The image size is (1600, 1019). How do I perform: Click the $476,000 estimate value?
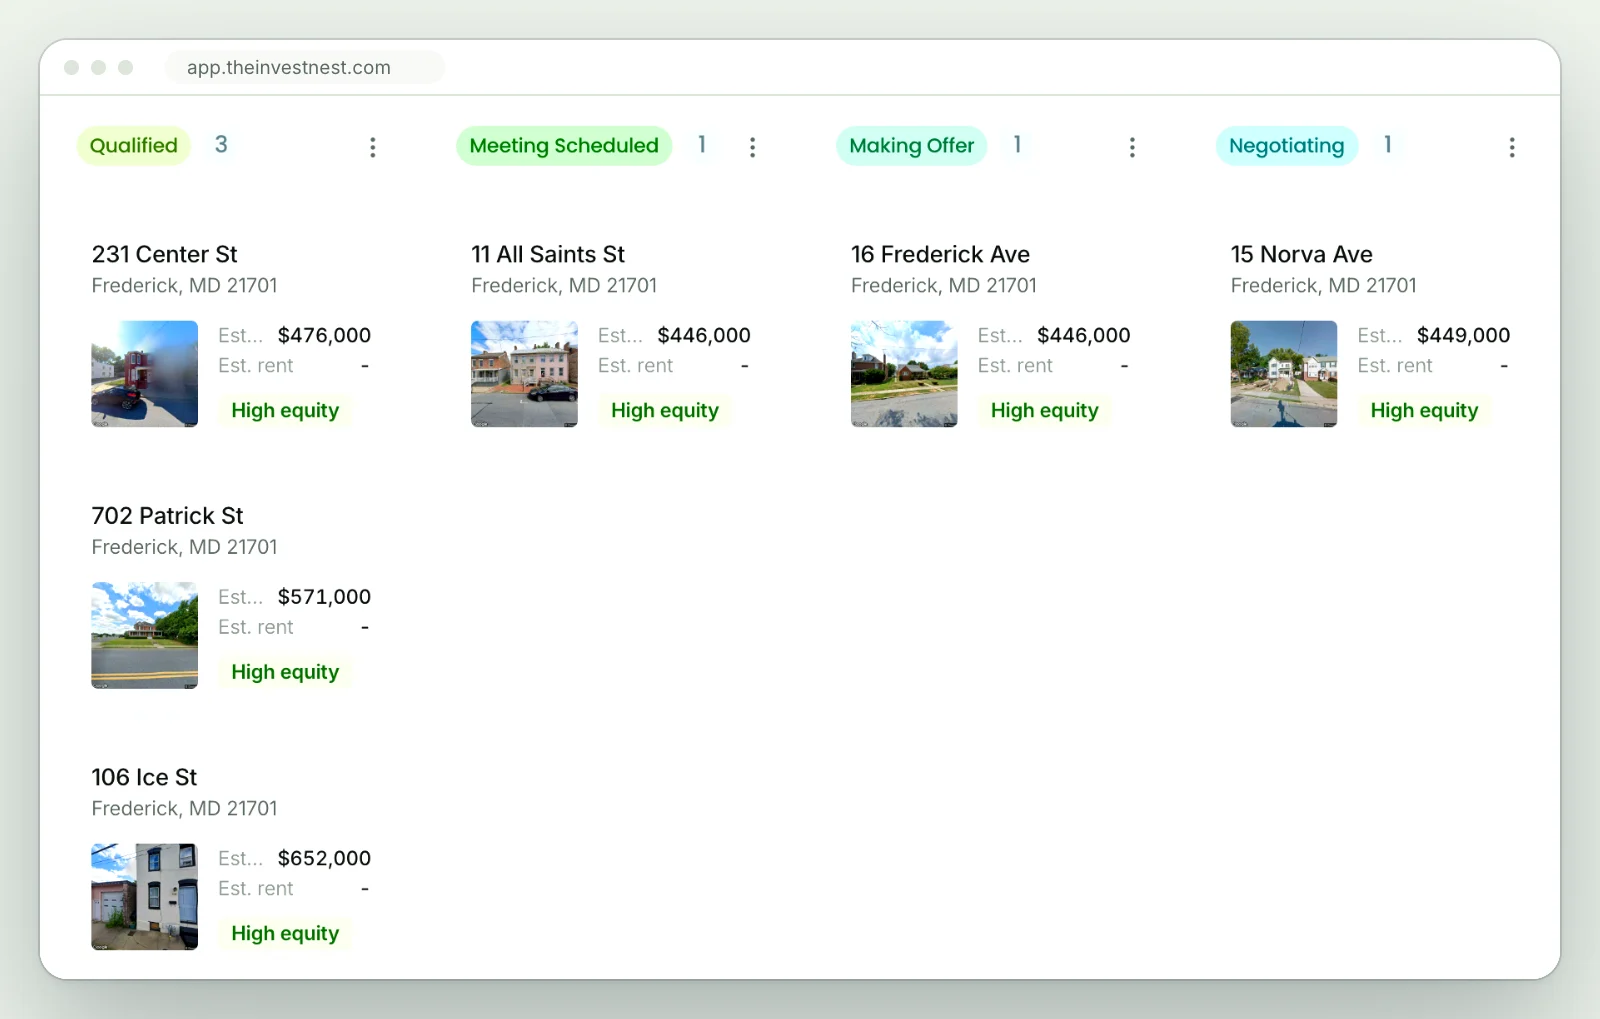pyautogui.click(x=324, y=335)
